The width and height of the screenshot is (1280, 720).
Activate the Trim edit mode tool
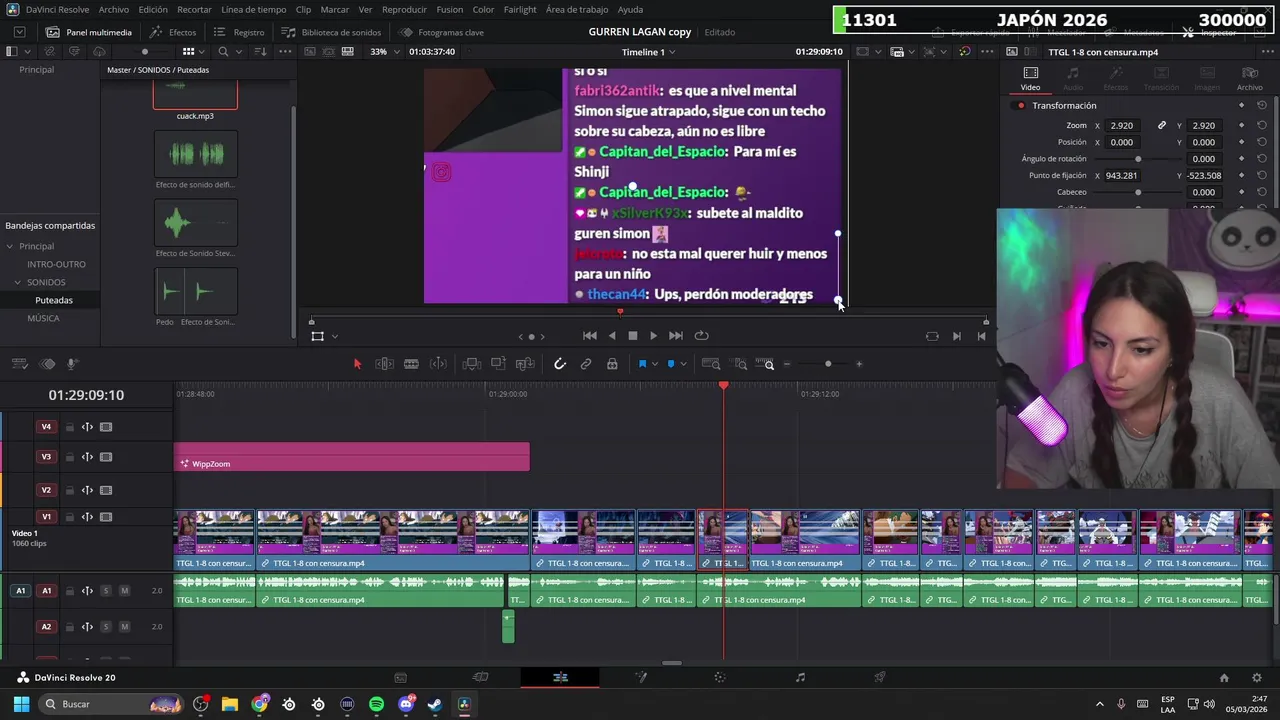click(x=384, y=364)
